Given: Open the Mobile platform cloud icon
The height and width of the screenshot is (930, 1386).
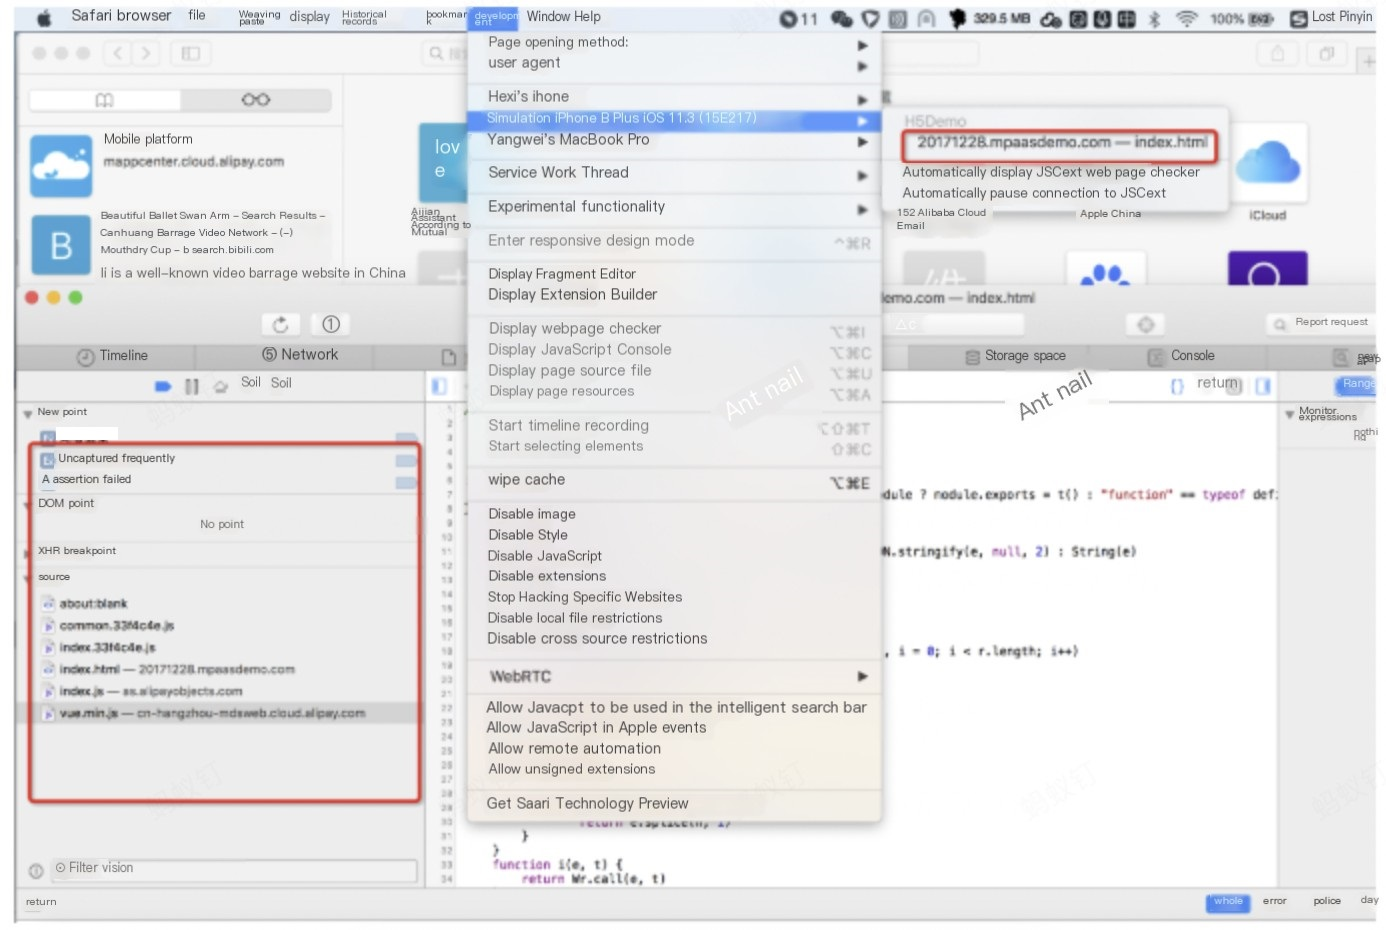Looking at the screenshot, I should 61,165.
